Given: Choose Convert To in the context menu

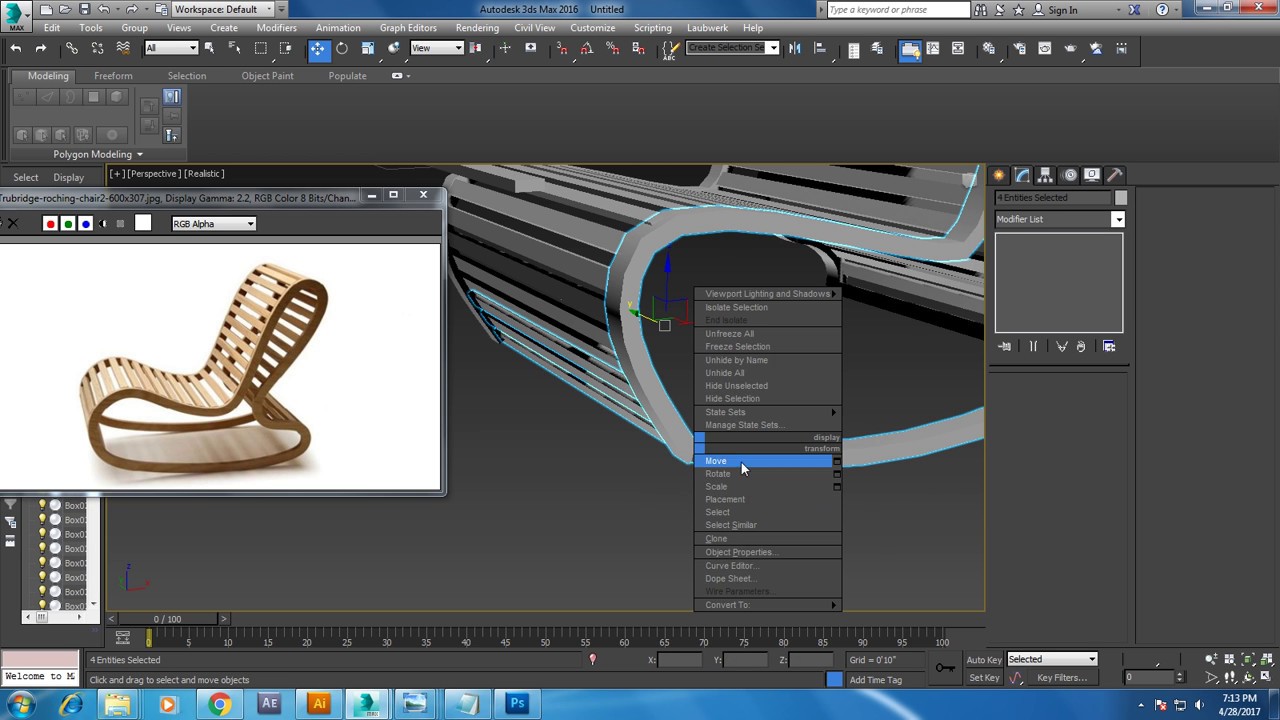Looking at the screenshot, I should coord(768,605).
